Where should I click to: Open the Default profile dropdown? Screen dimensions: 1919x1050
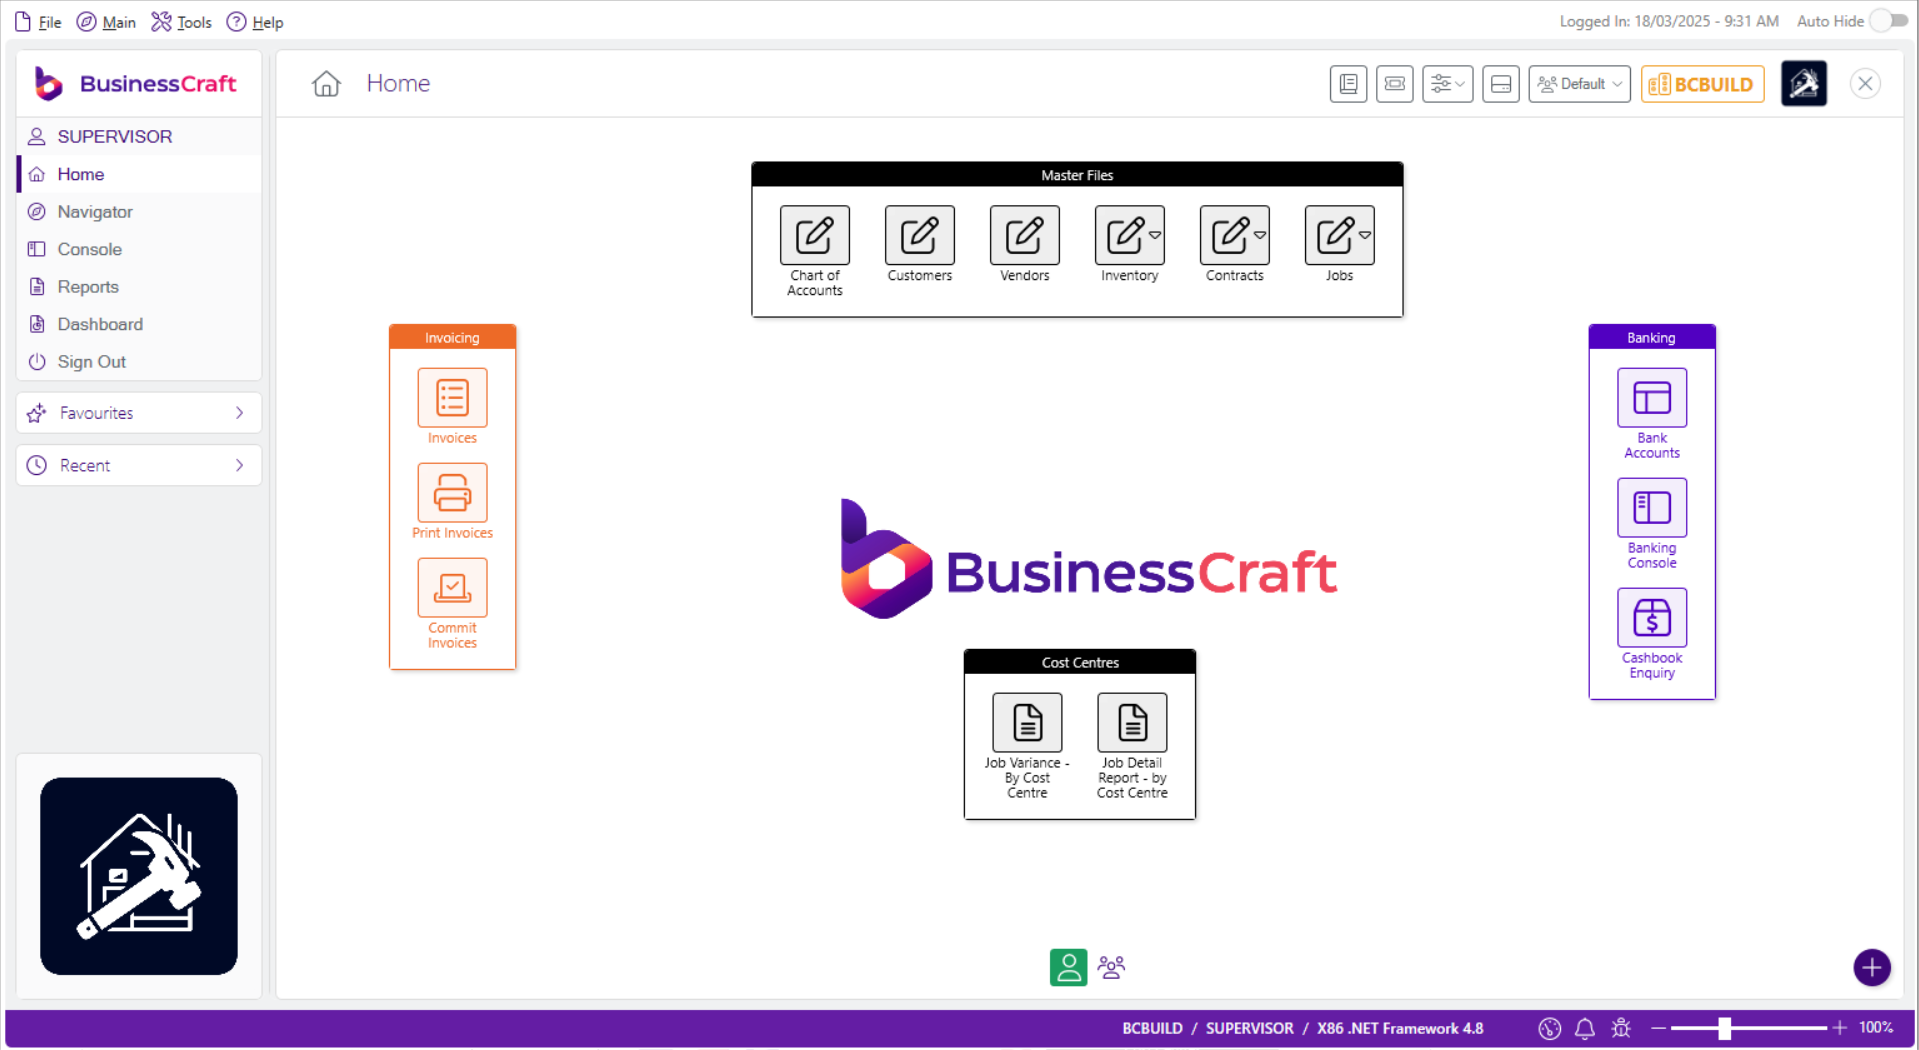coord(1579,84)
